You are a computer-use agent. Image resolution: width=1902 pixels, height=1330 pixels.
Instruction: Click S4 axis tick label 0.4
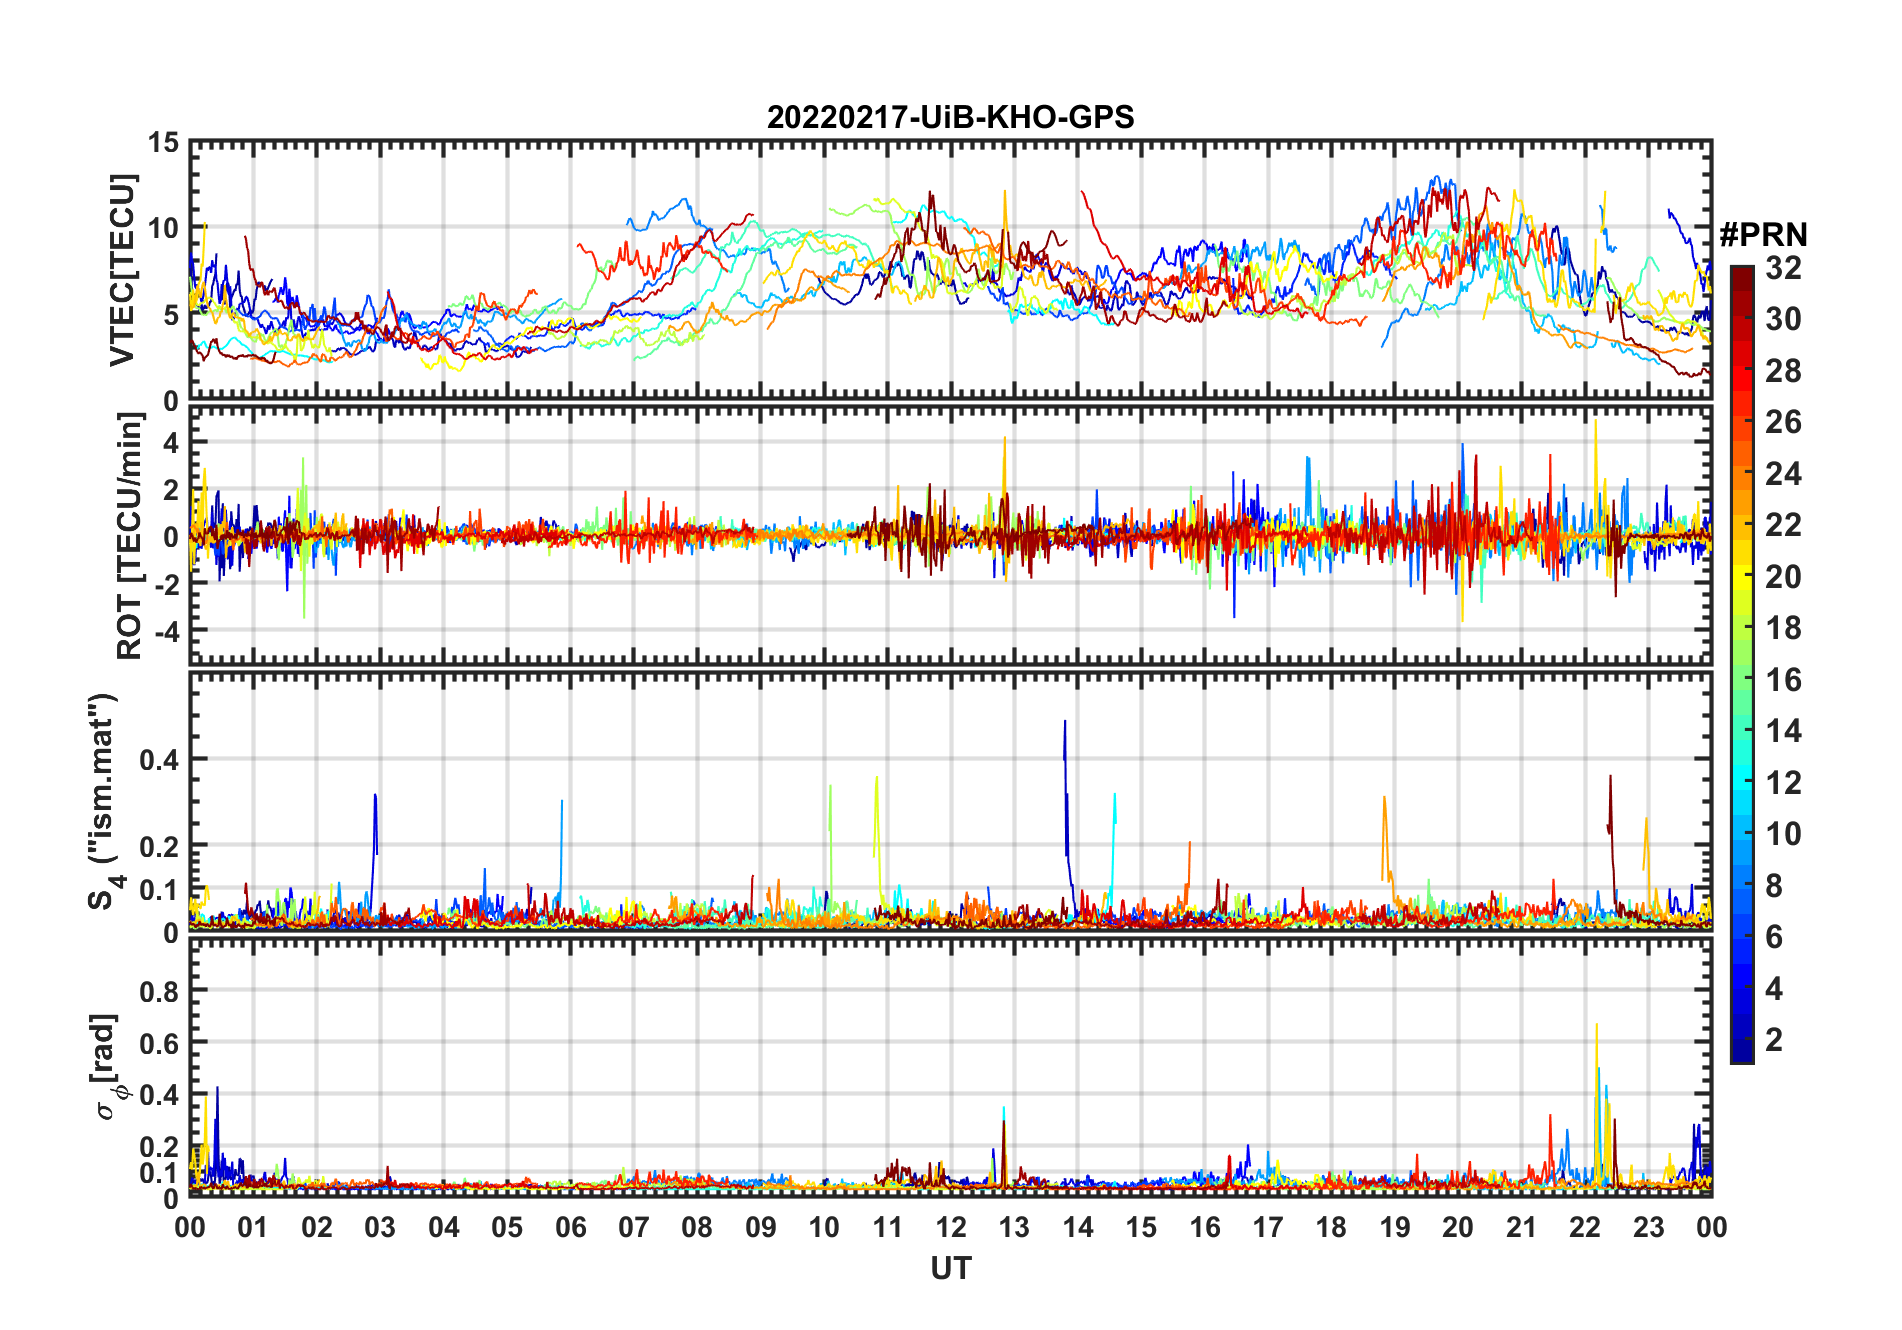click(x=160, y=760)
